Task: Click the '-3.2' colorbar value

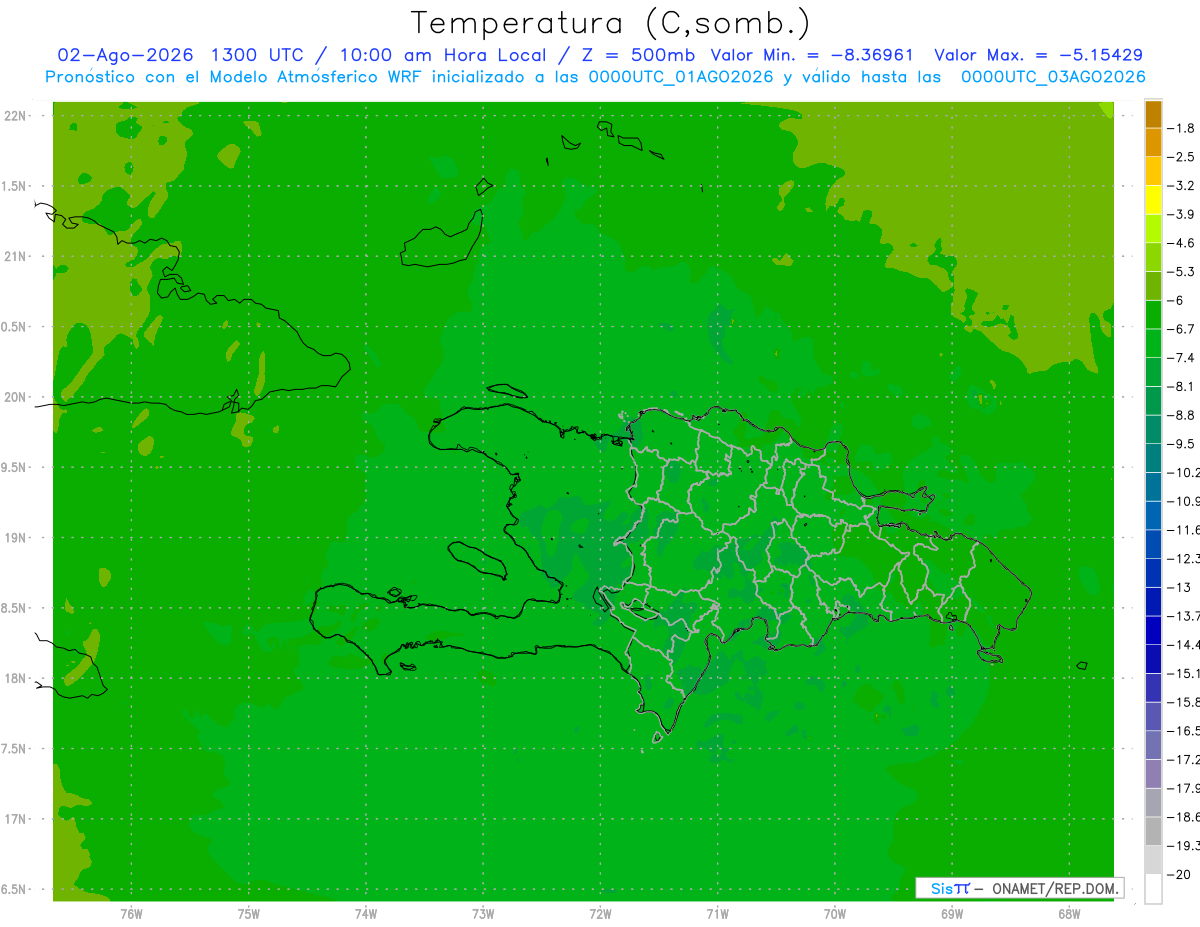Action: click(1182, 186)
